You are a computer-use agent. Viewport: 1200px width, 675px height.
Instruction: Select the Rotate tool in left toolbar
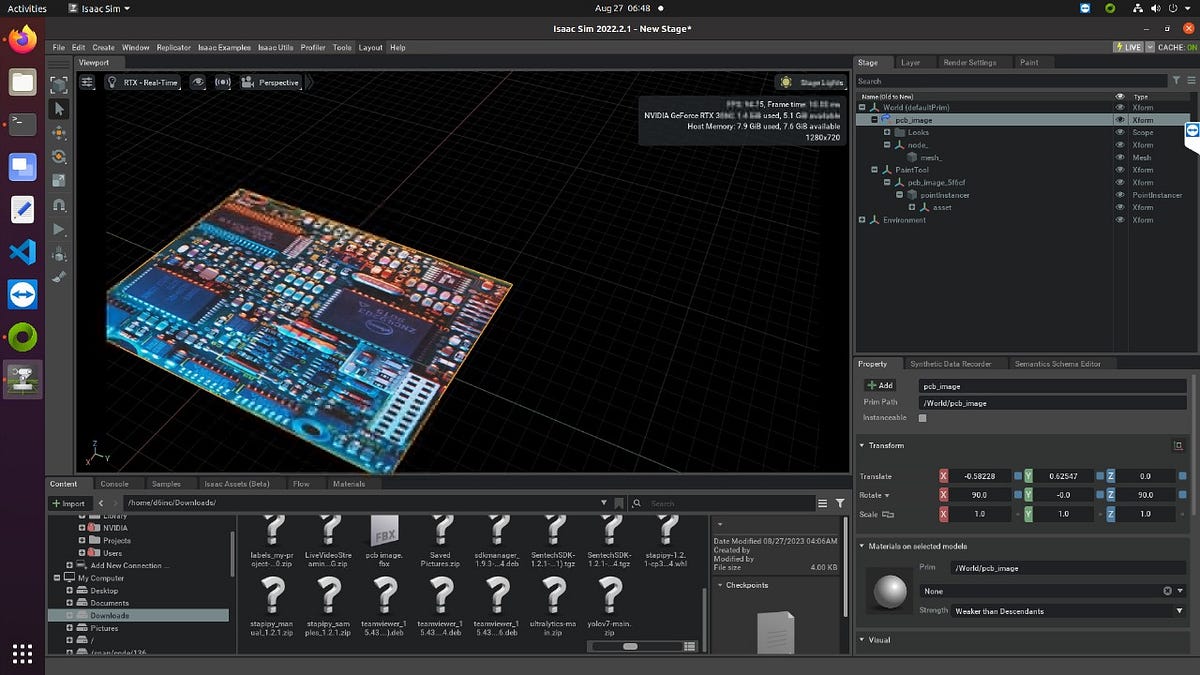pyautogui.click(x=59, y=157)
